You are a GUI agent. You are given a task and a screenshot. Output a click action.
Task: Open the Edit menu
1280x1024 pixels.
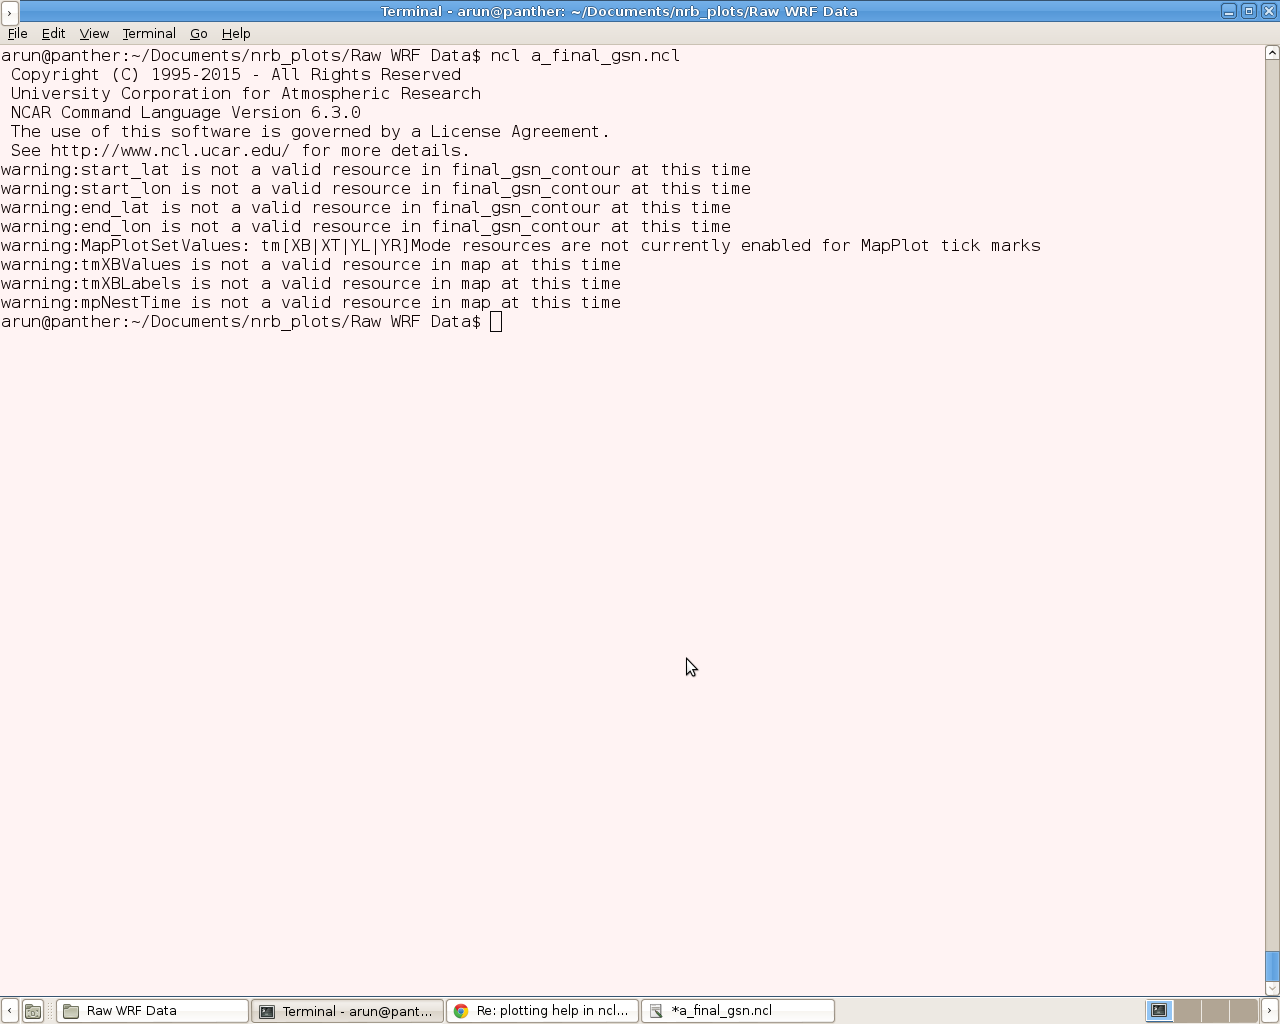point(53,33)
